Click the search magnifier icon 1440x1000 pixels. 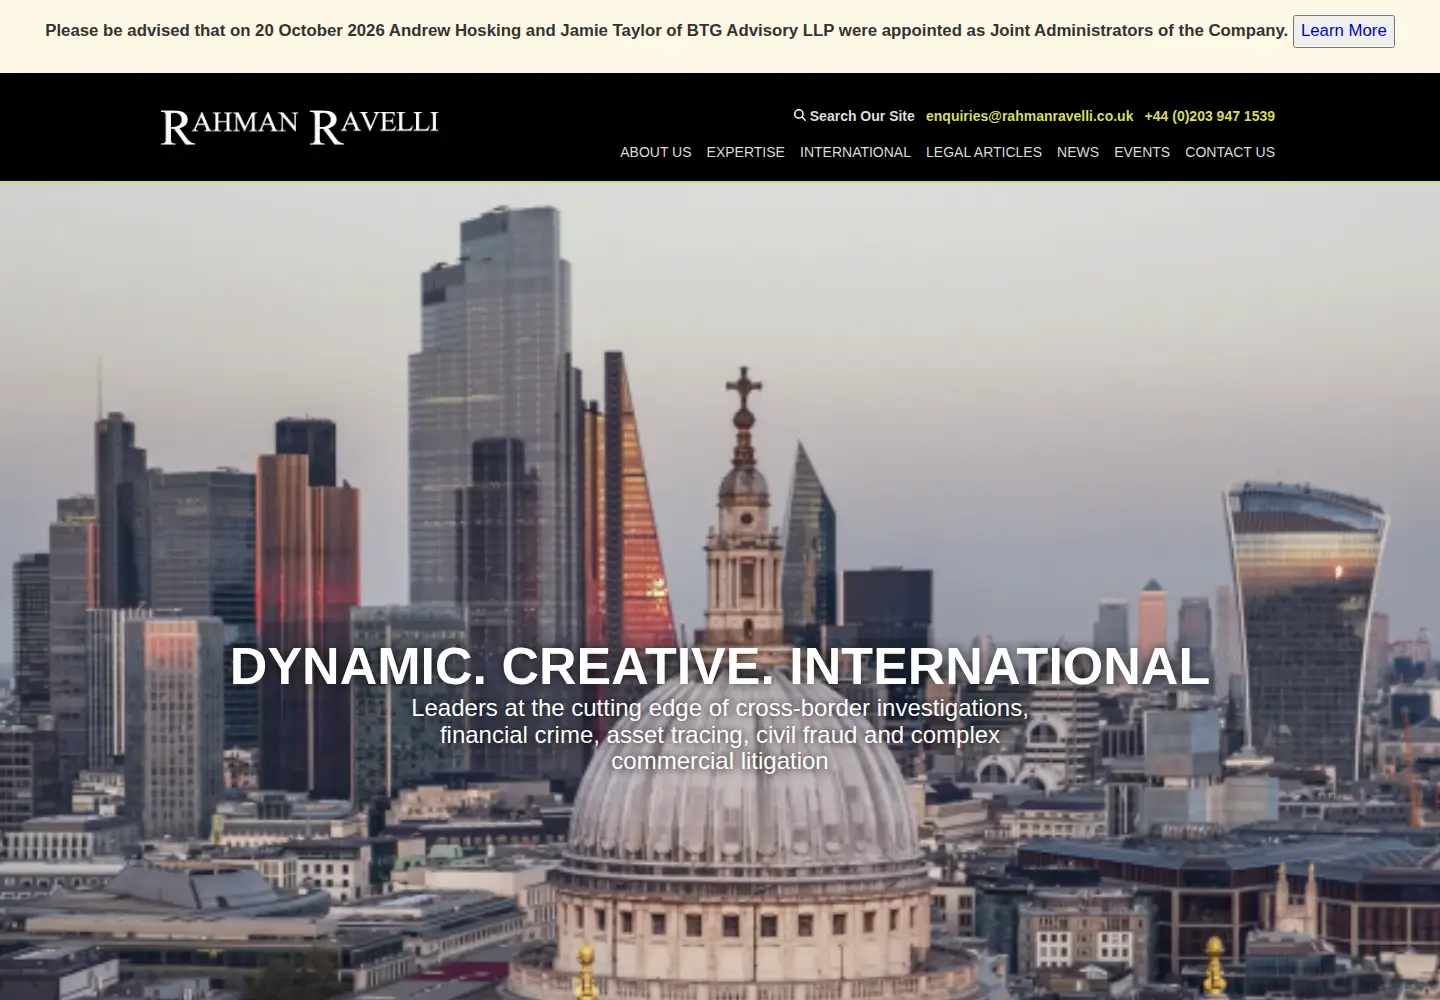click(800, 115)
